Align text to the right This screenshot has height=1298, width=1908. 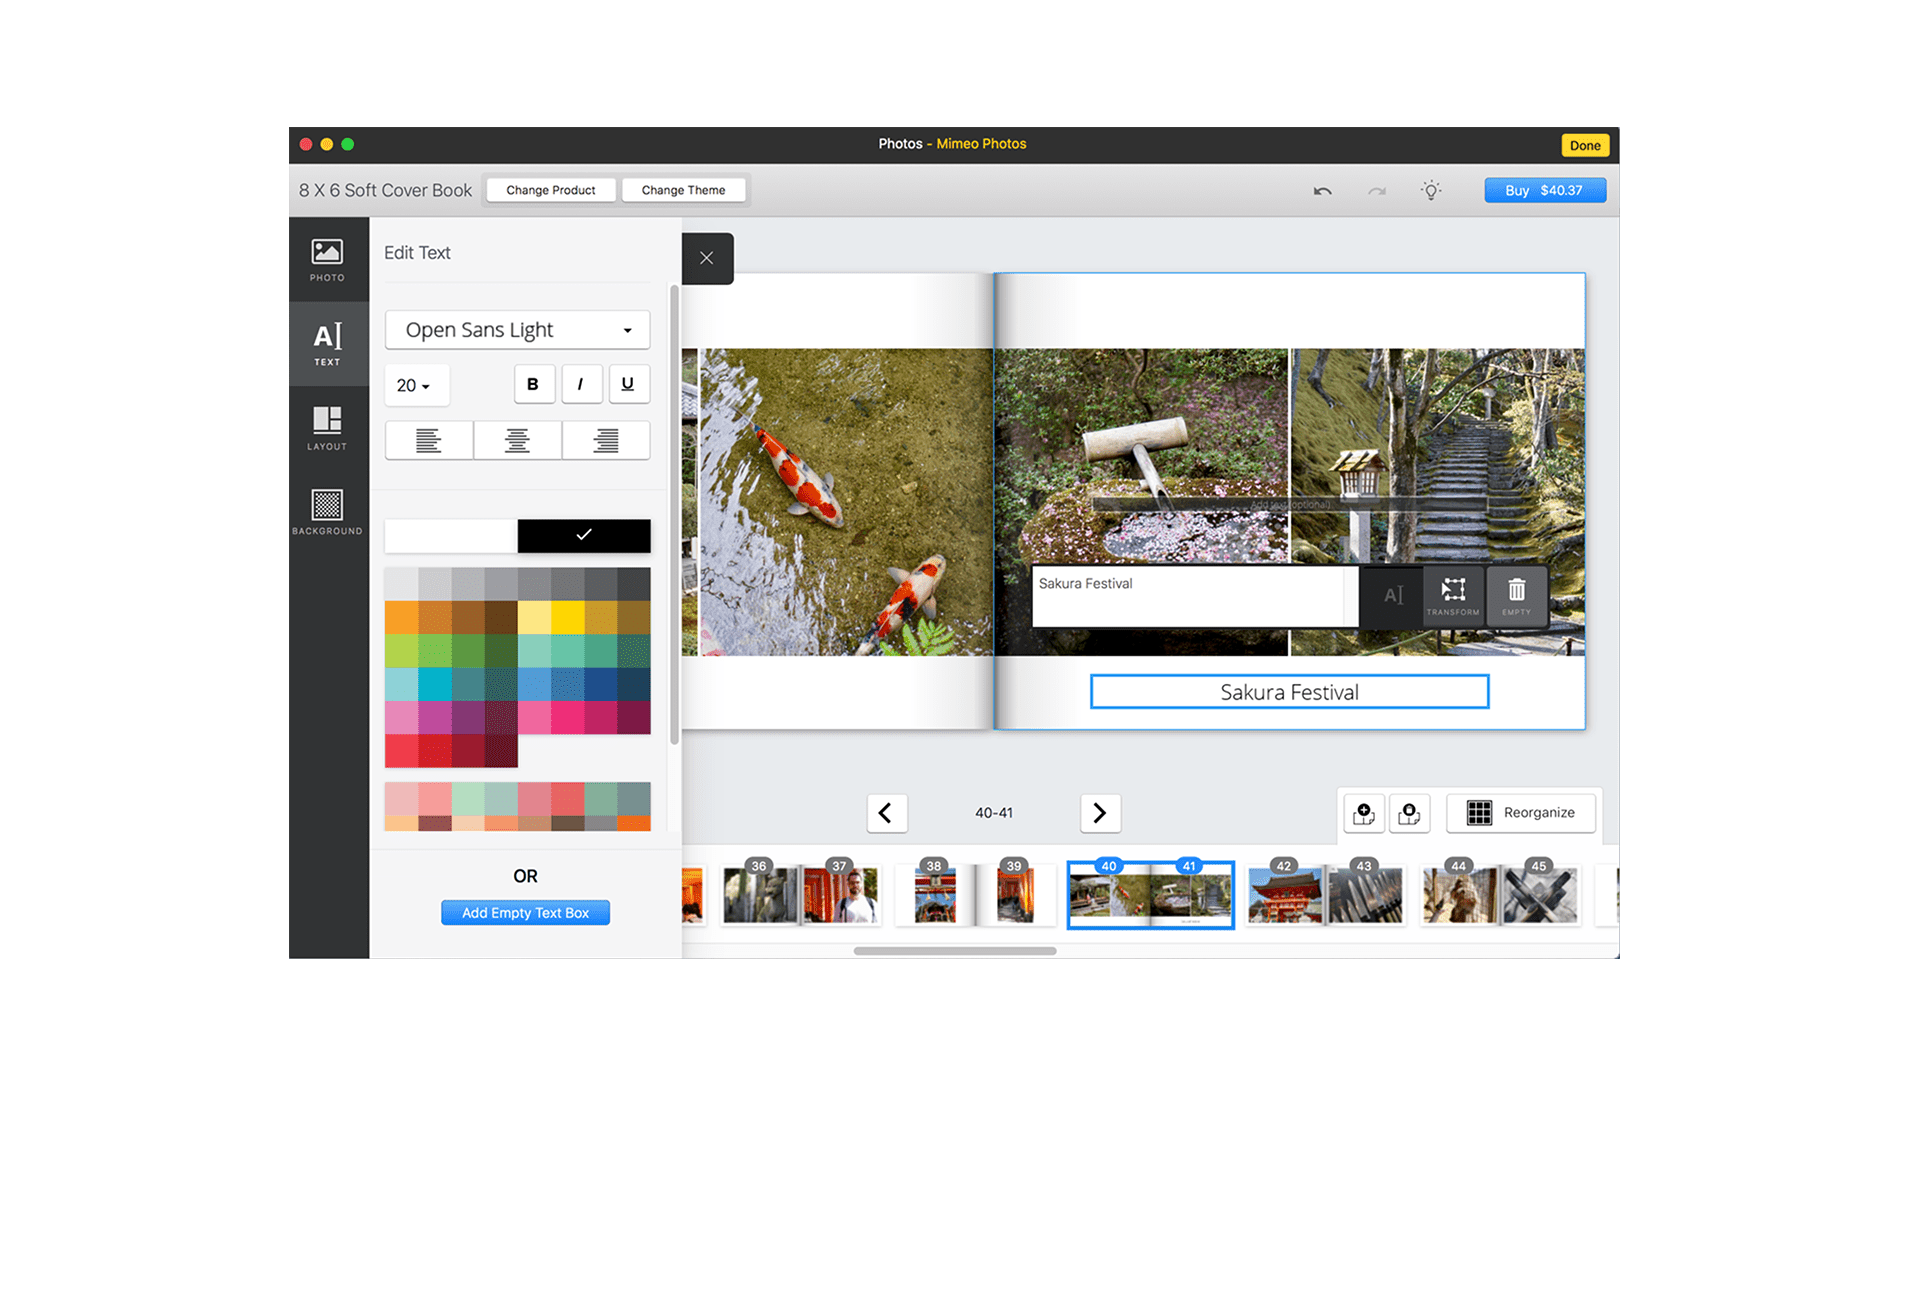point(606,440)
